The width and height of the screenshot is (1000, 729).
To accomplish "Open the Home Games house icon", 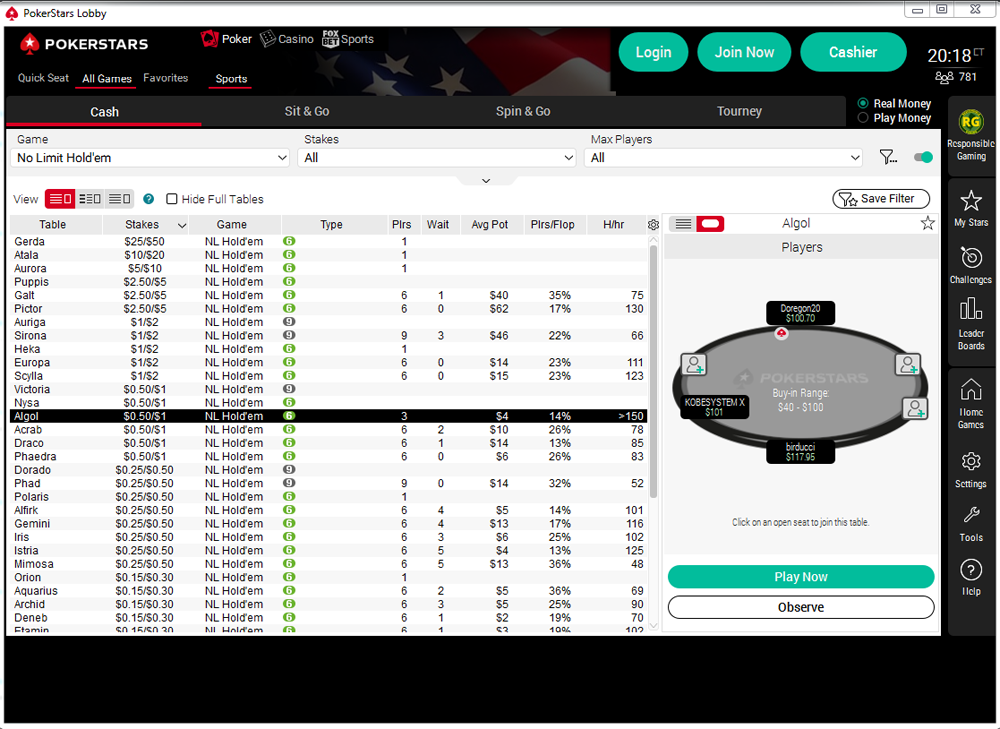I will pyautogui.click(x=971, y=389).
